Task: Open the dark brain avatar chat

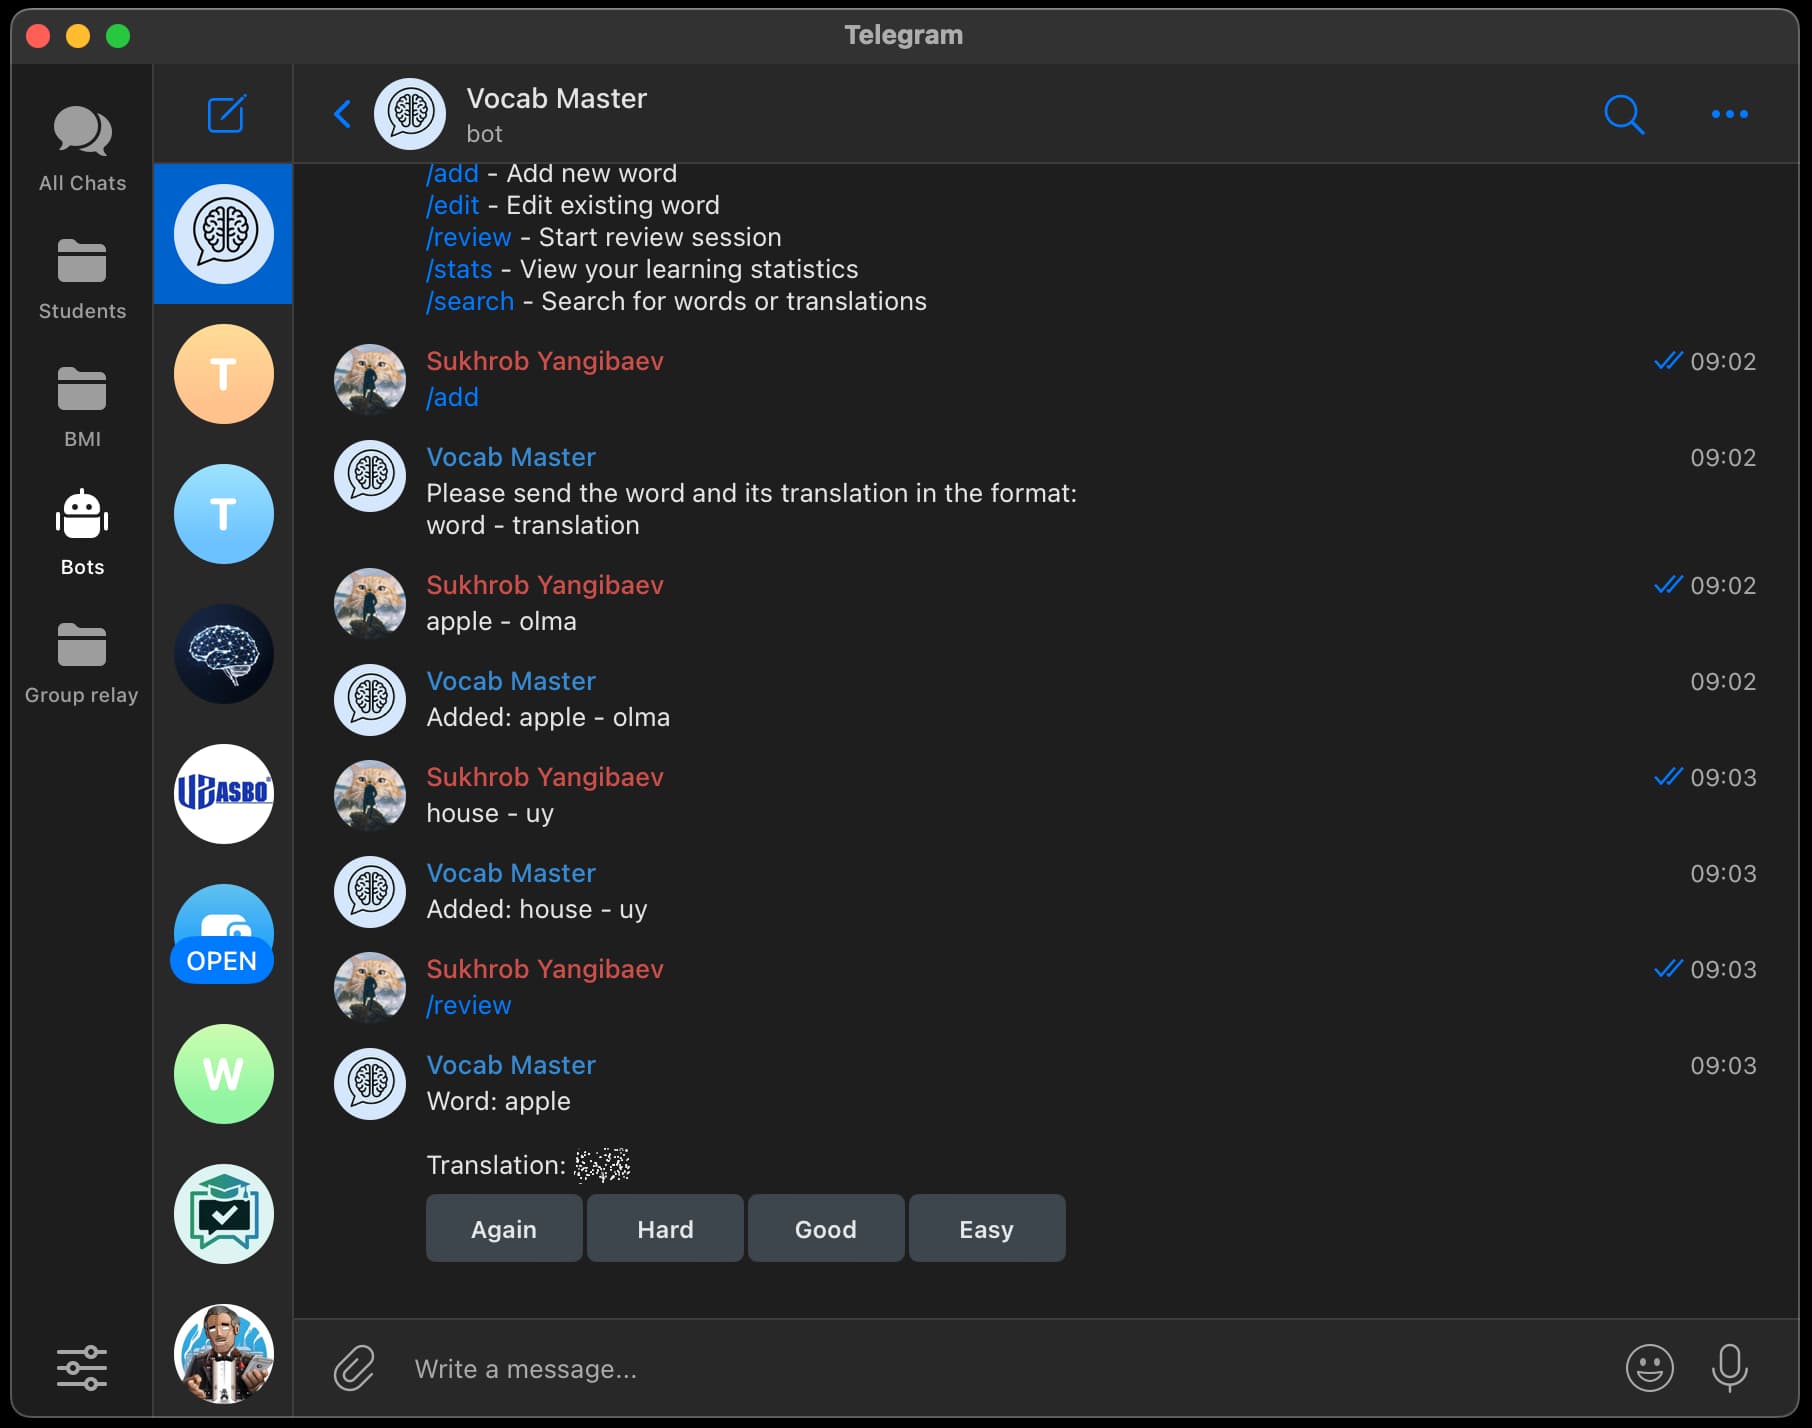Action: [223, 654]
